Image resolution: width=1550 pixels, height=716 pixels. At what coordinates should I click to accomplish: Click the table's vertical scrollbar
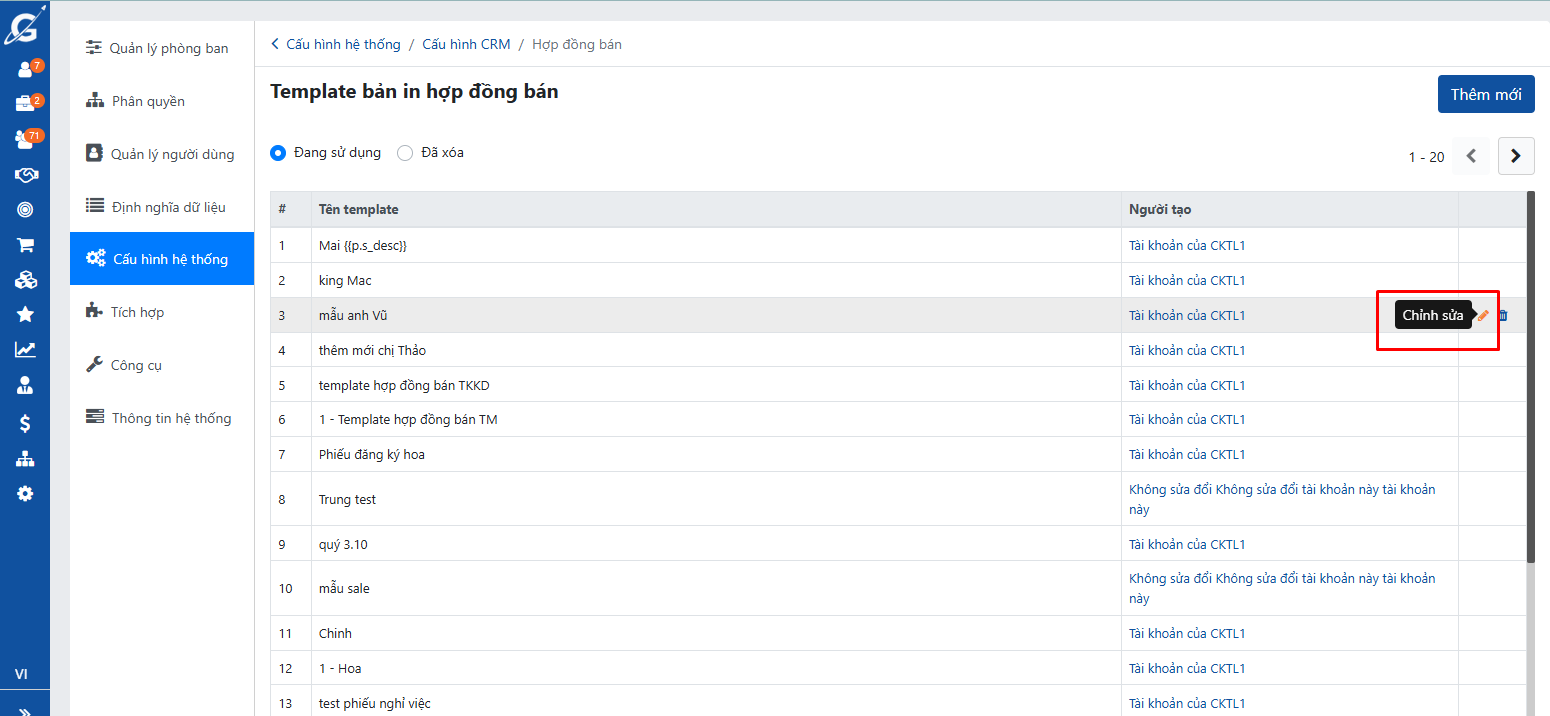pos(1530,380)
